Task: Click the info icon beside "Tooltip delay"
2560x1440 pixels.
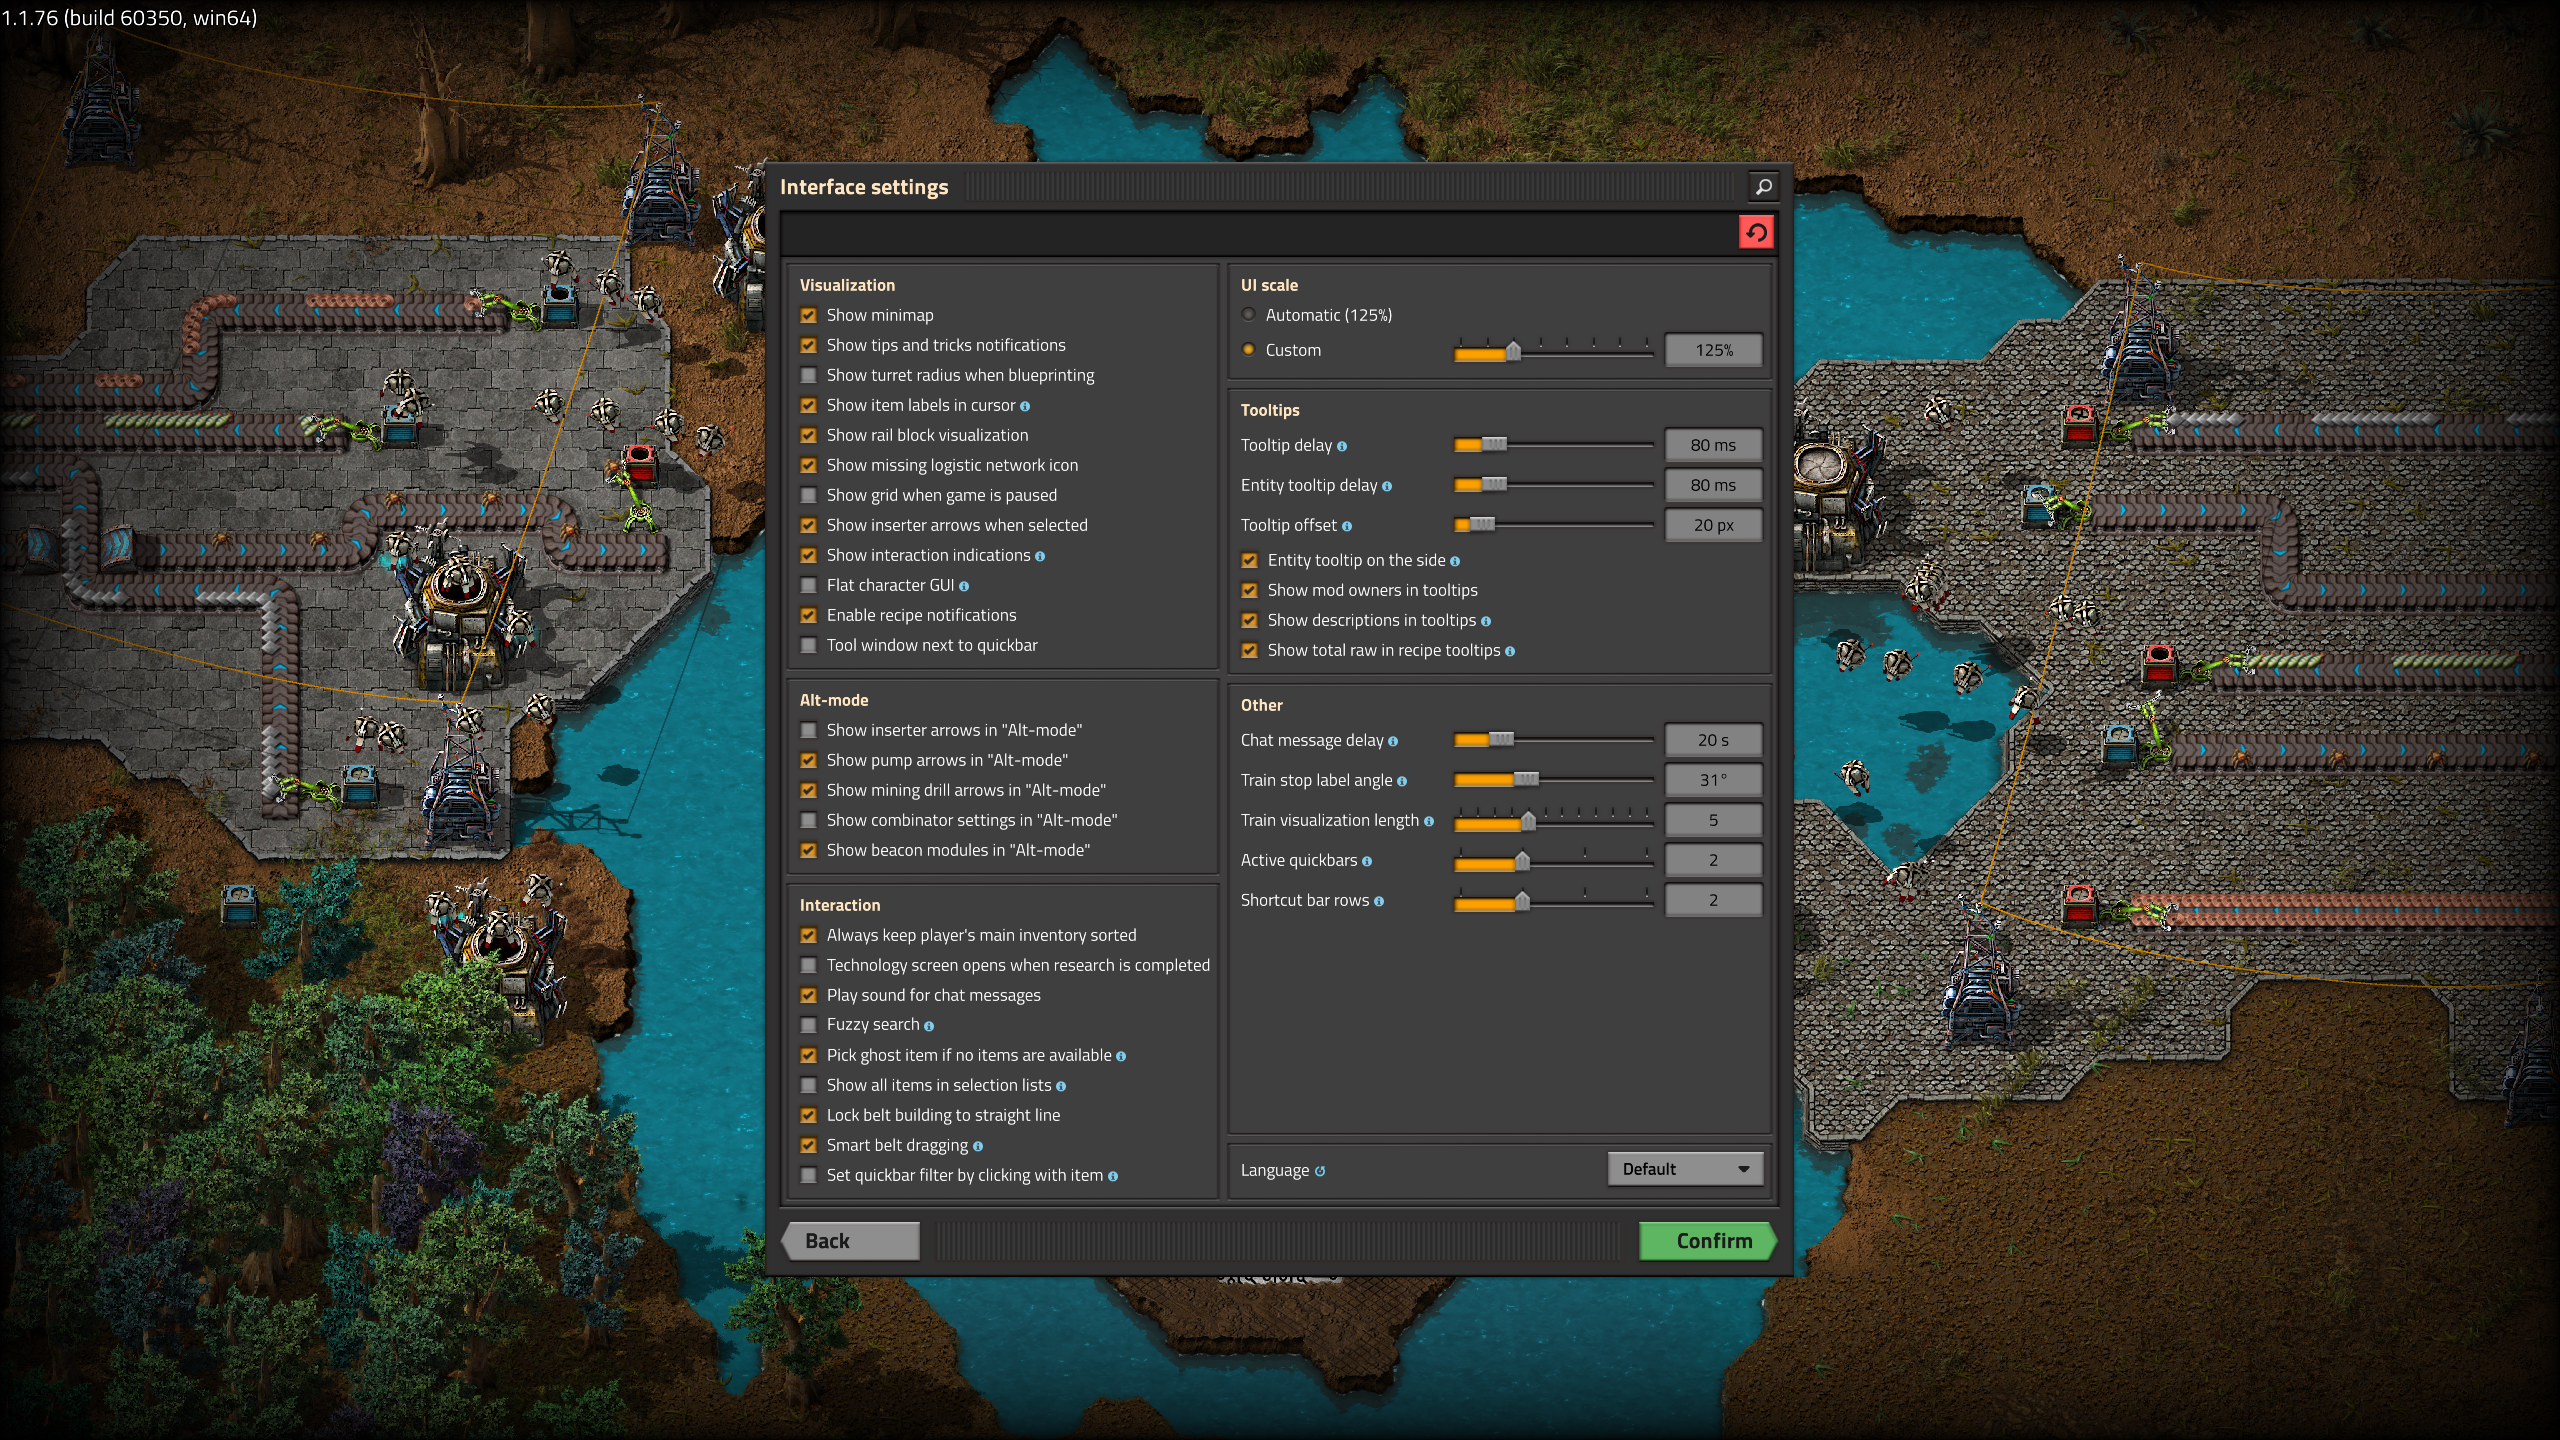Action: click(x=1344, y=446)
